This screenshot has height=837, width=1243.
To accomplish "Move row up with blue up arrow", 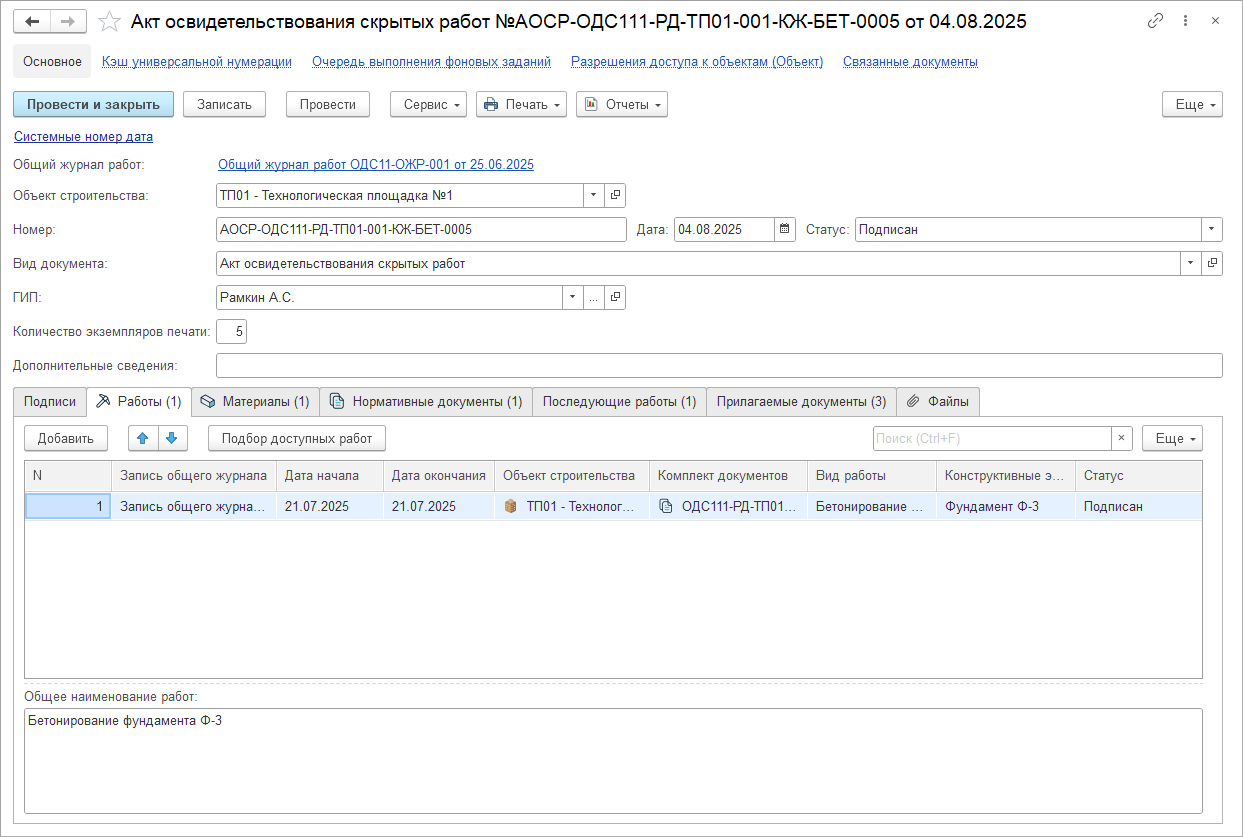I will pyautogui.click(x=143, y=438).
